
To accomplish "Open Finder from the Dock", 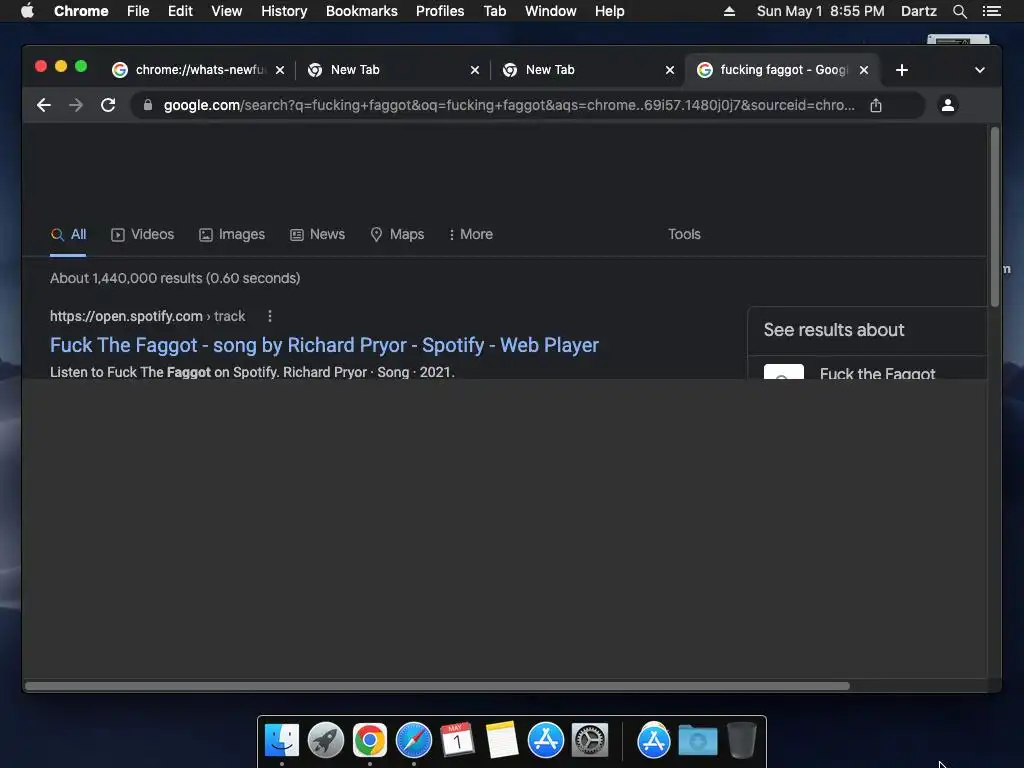I will coord(282,741).
